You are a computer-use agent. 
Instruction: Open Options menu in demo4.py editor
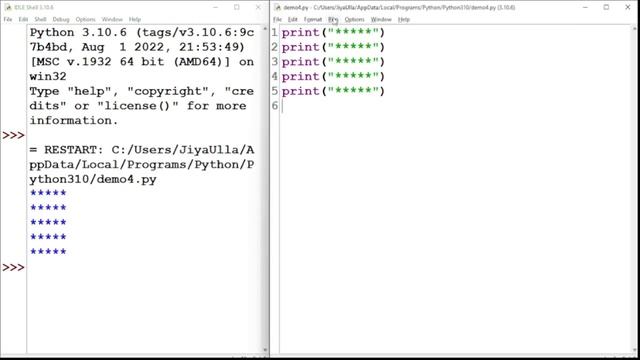click(x=354, y=19)
